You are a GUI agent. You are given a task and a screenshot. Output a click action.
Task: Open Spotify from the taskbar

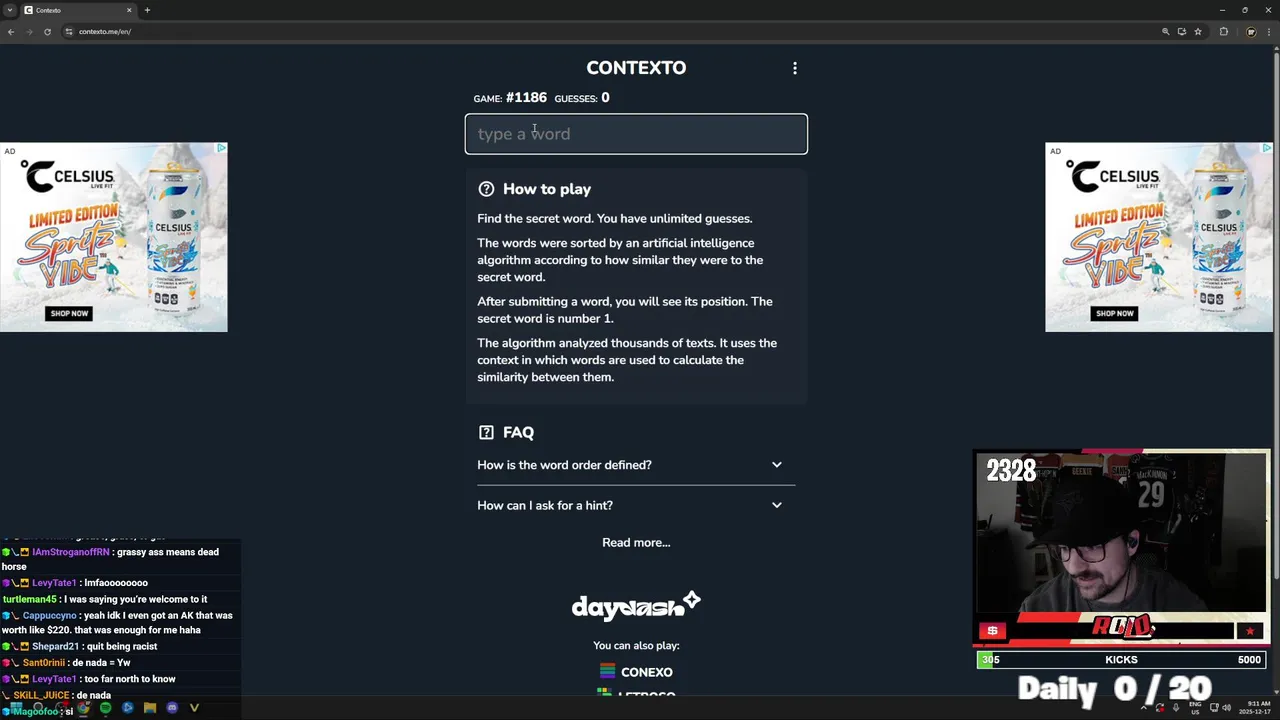coord(105,708)
